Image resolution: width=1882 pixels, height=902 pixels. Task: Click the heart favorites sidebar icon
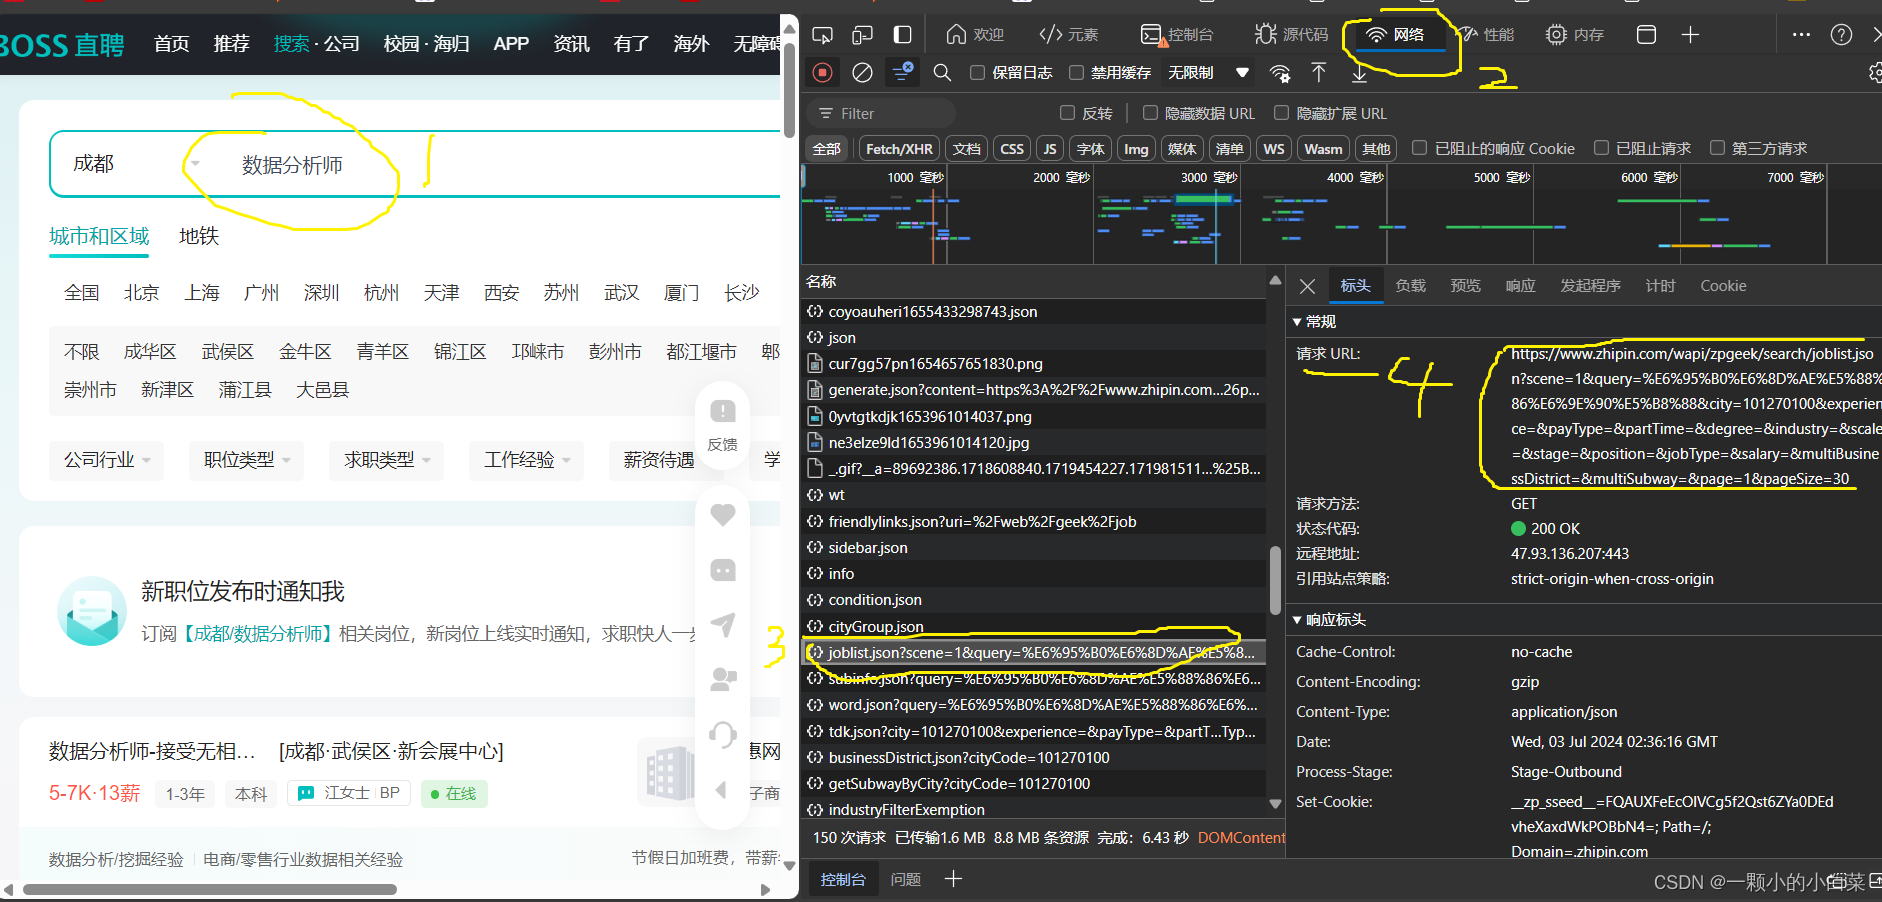(723, 515)
